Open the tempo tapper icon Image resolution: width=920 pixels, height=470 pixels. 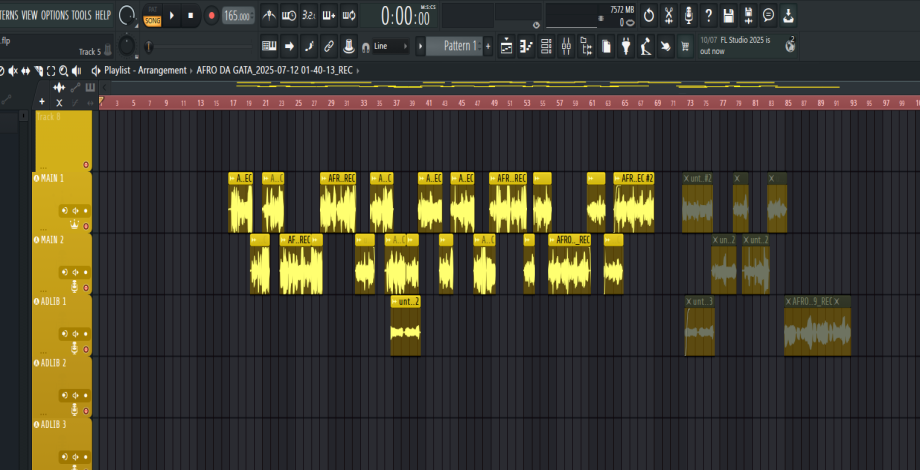(646, 46)
